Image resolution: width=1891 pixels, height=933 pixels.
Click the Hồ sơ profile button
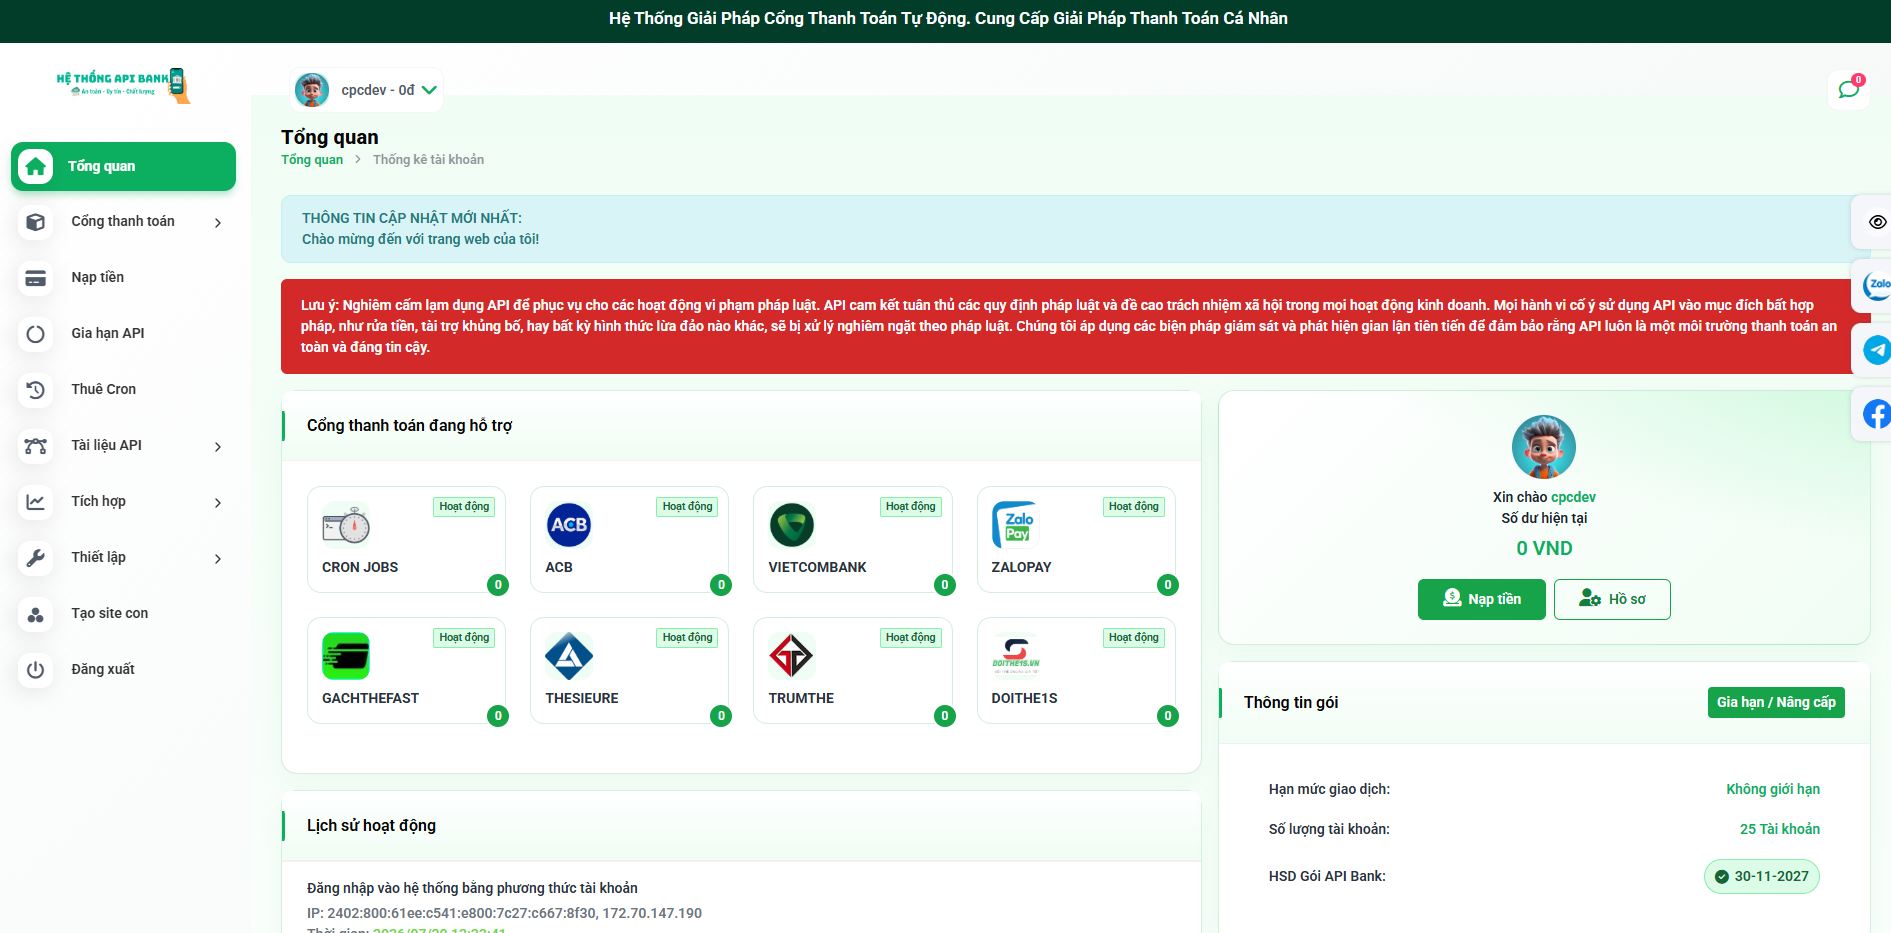(1612, 599)
